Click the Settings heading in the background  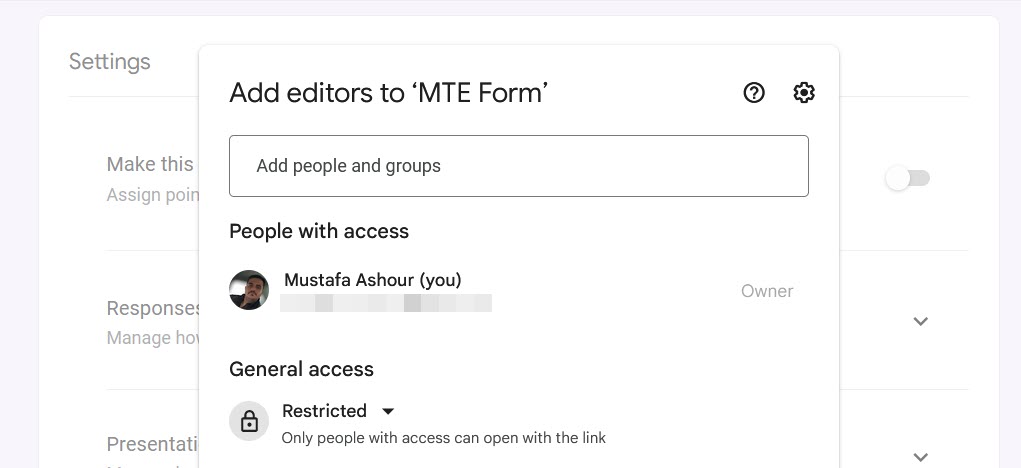(x=110, y=62)
